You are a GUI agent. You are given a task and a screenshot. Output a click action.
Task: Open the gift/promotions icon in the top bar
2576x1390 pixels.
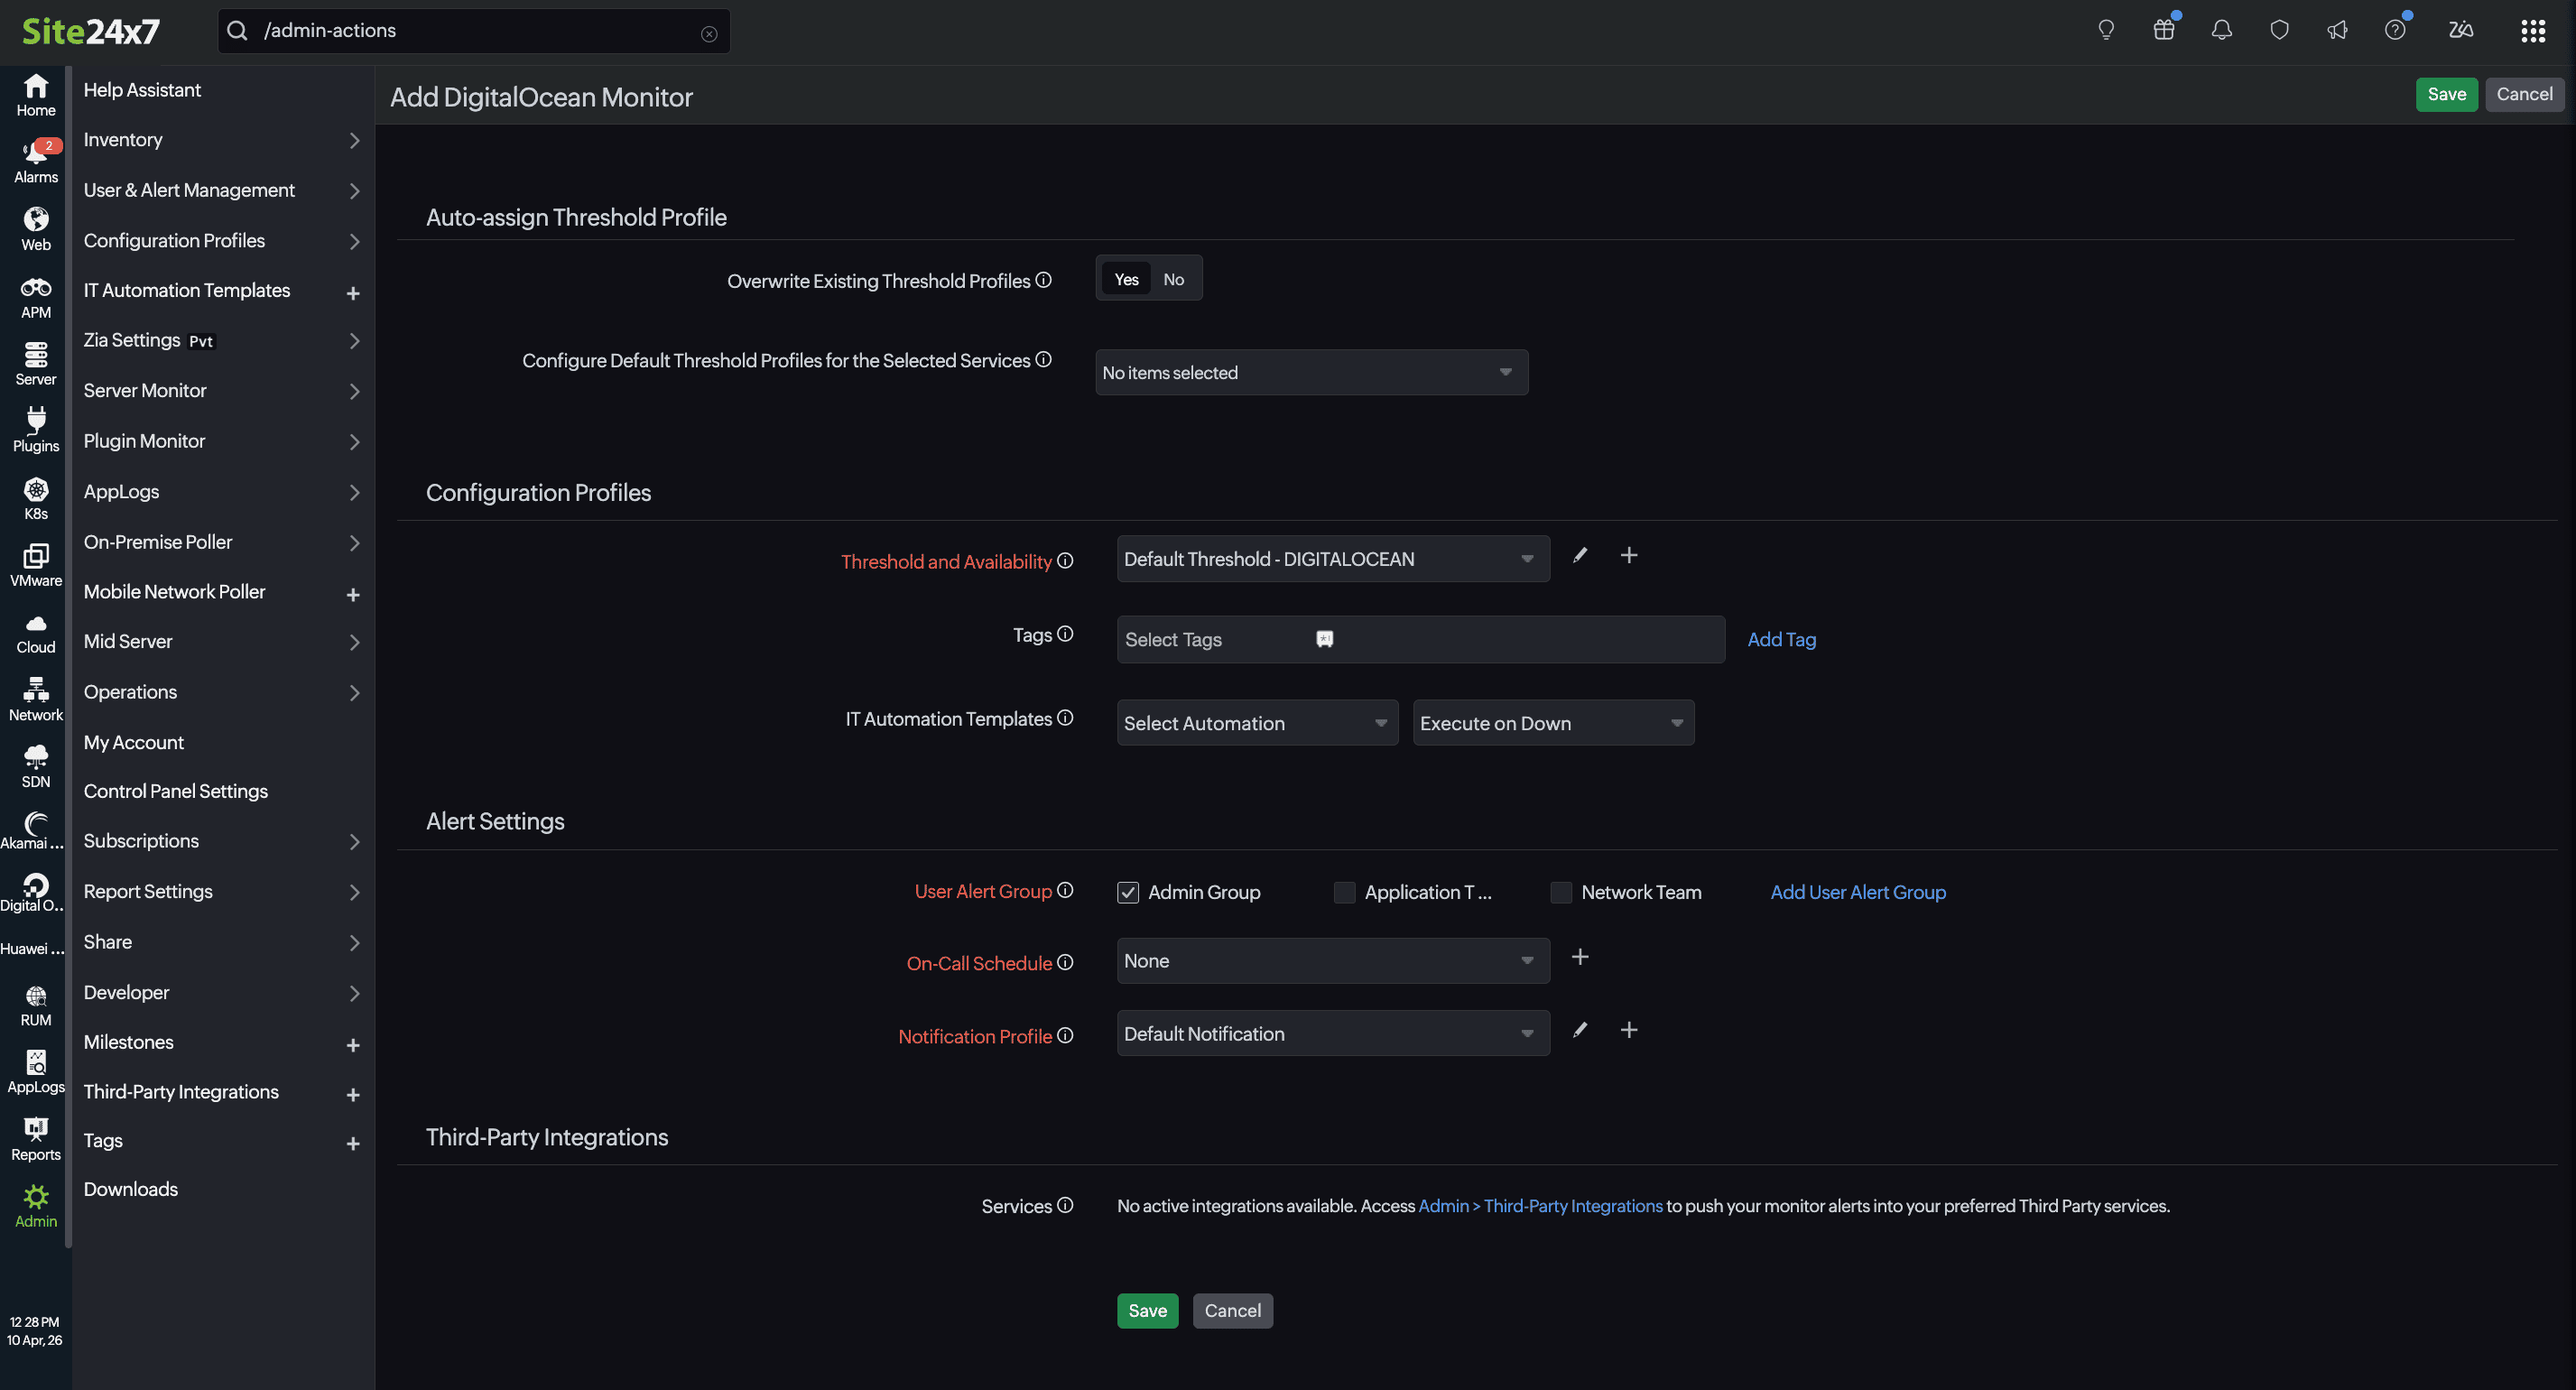2163,30
